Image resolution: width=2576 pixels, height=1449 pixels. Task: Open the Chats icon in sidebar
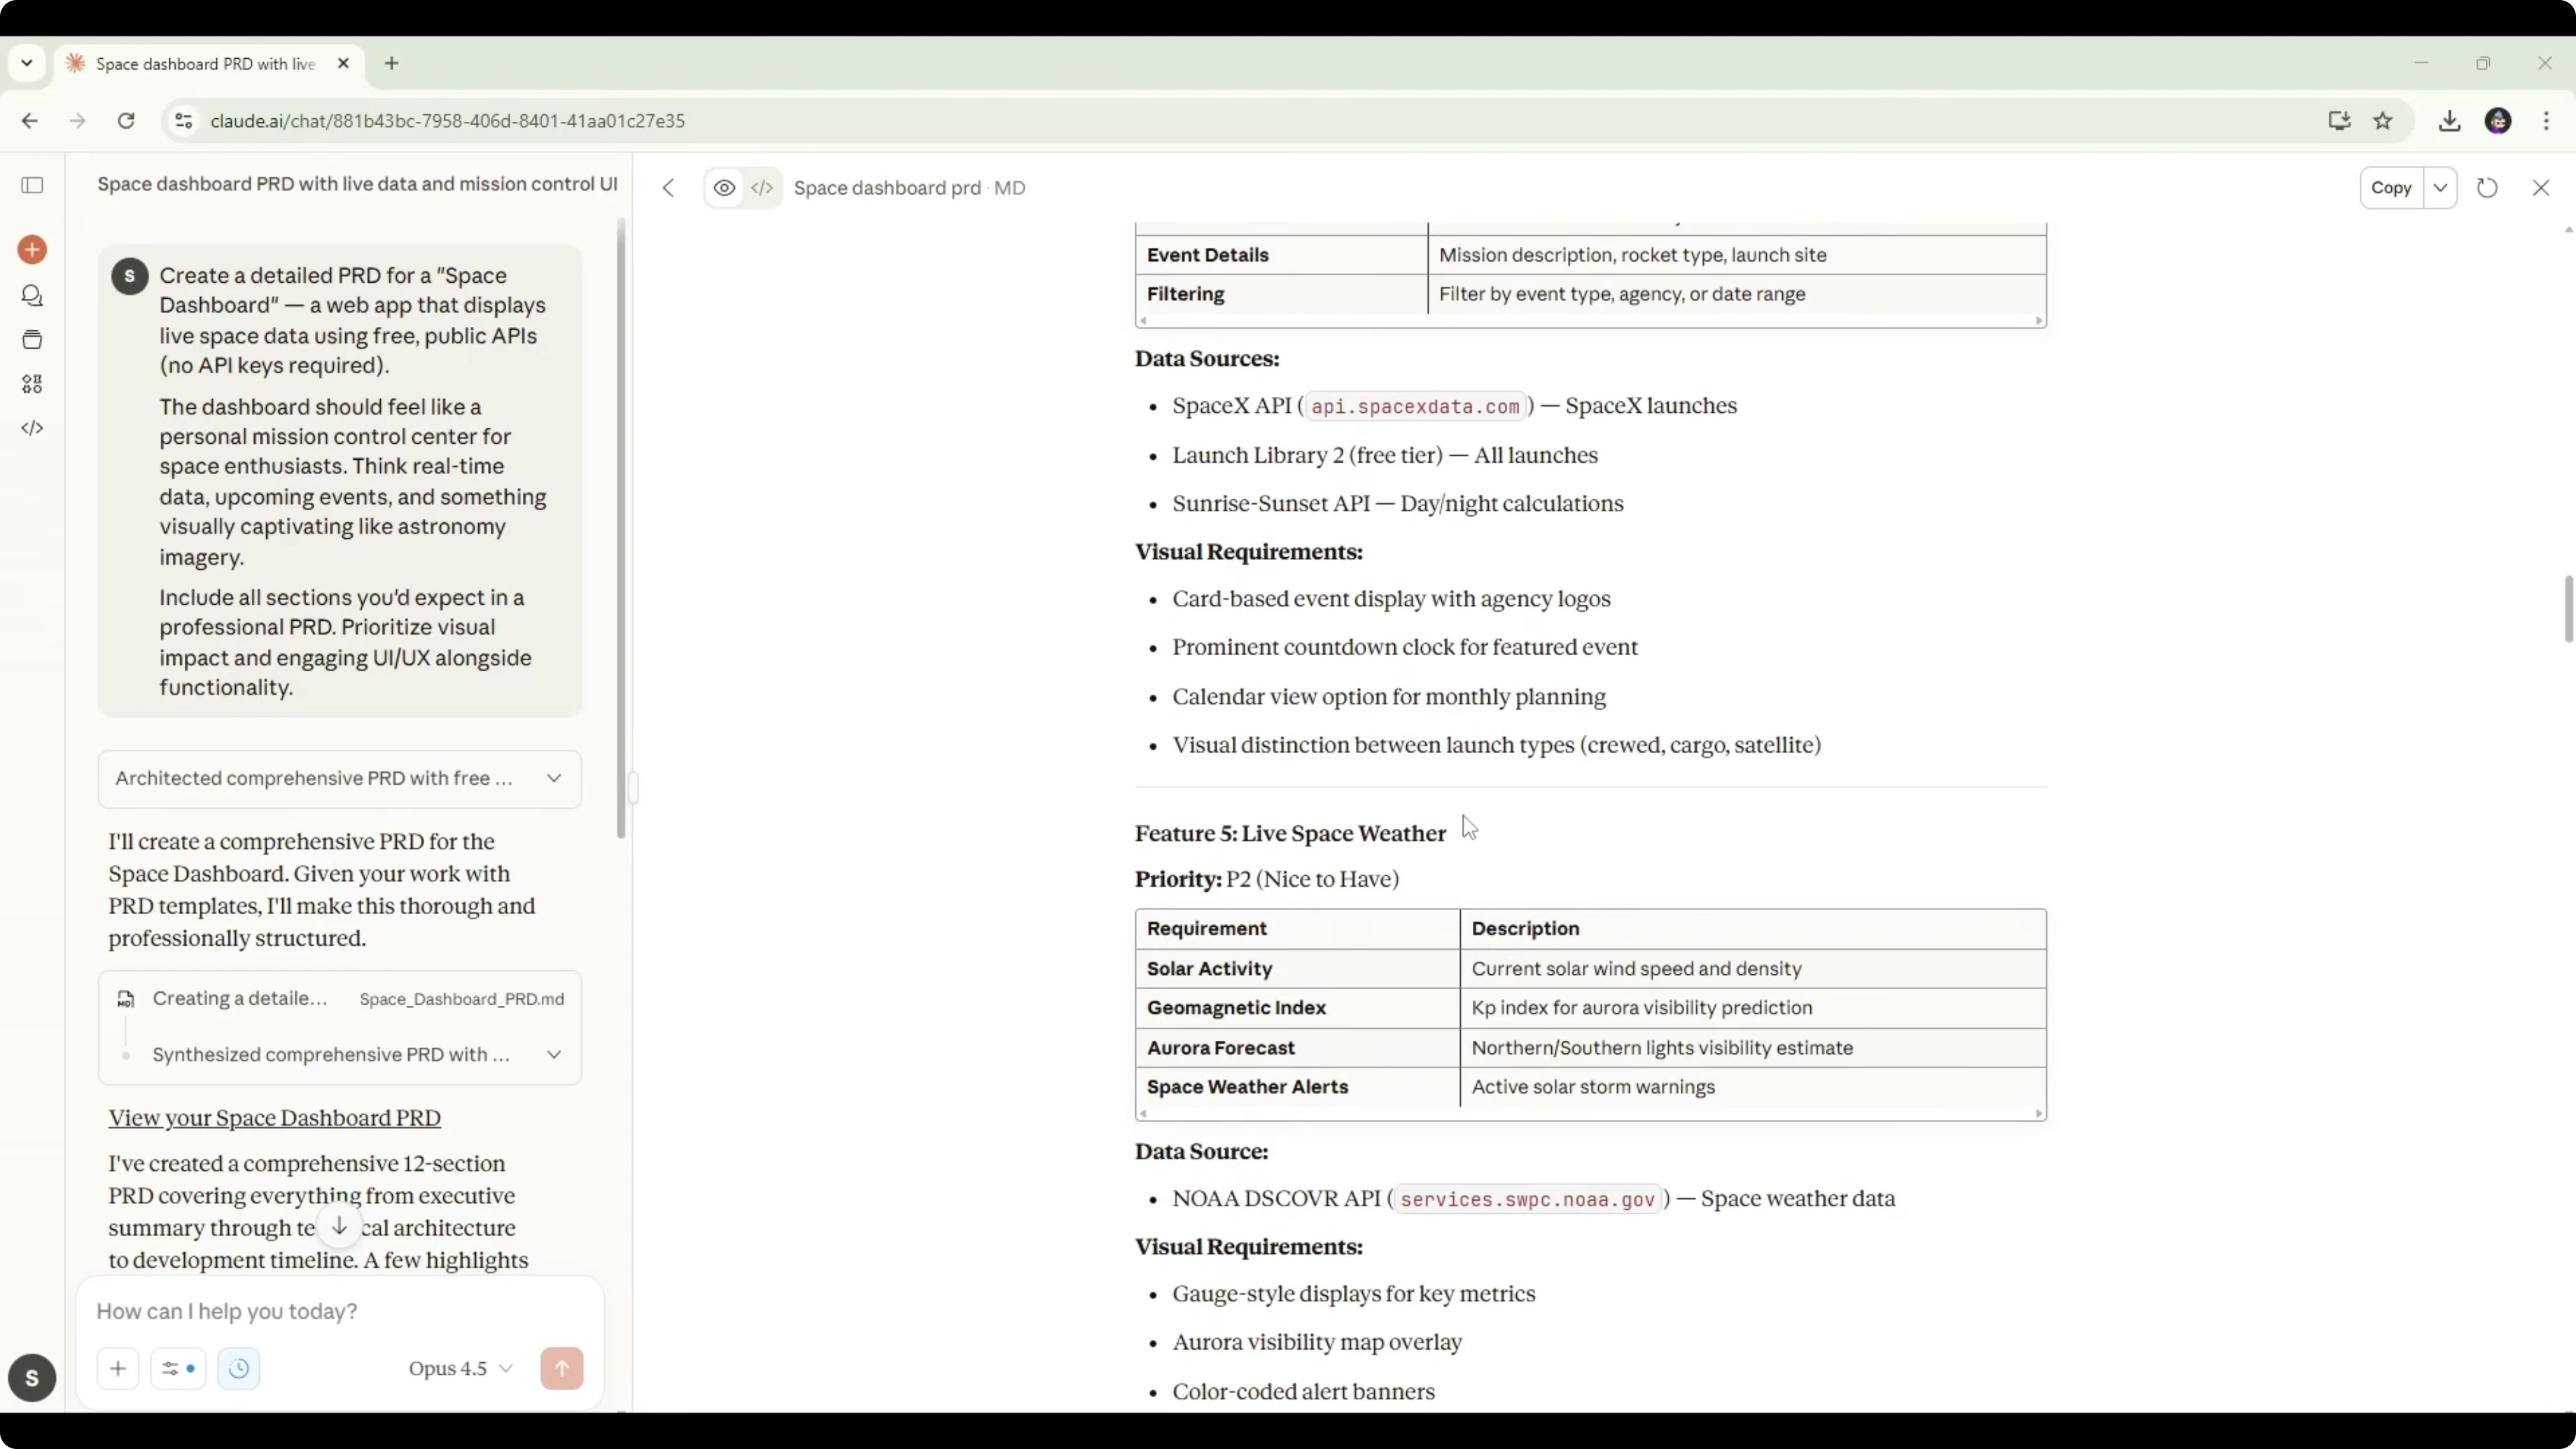[32, 296]
